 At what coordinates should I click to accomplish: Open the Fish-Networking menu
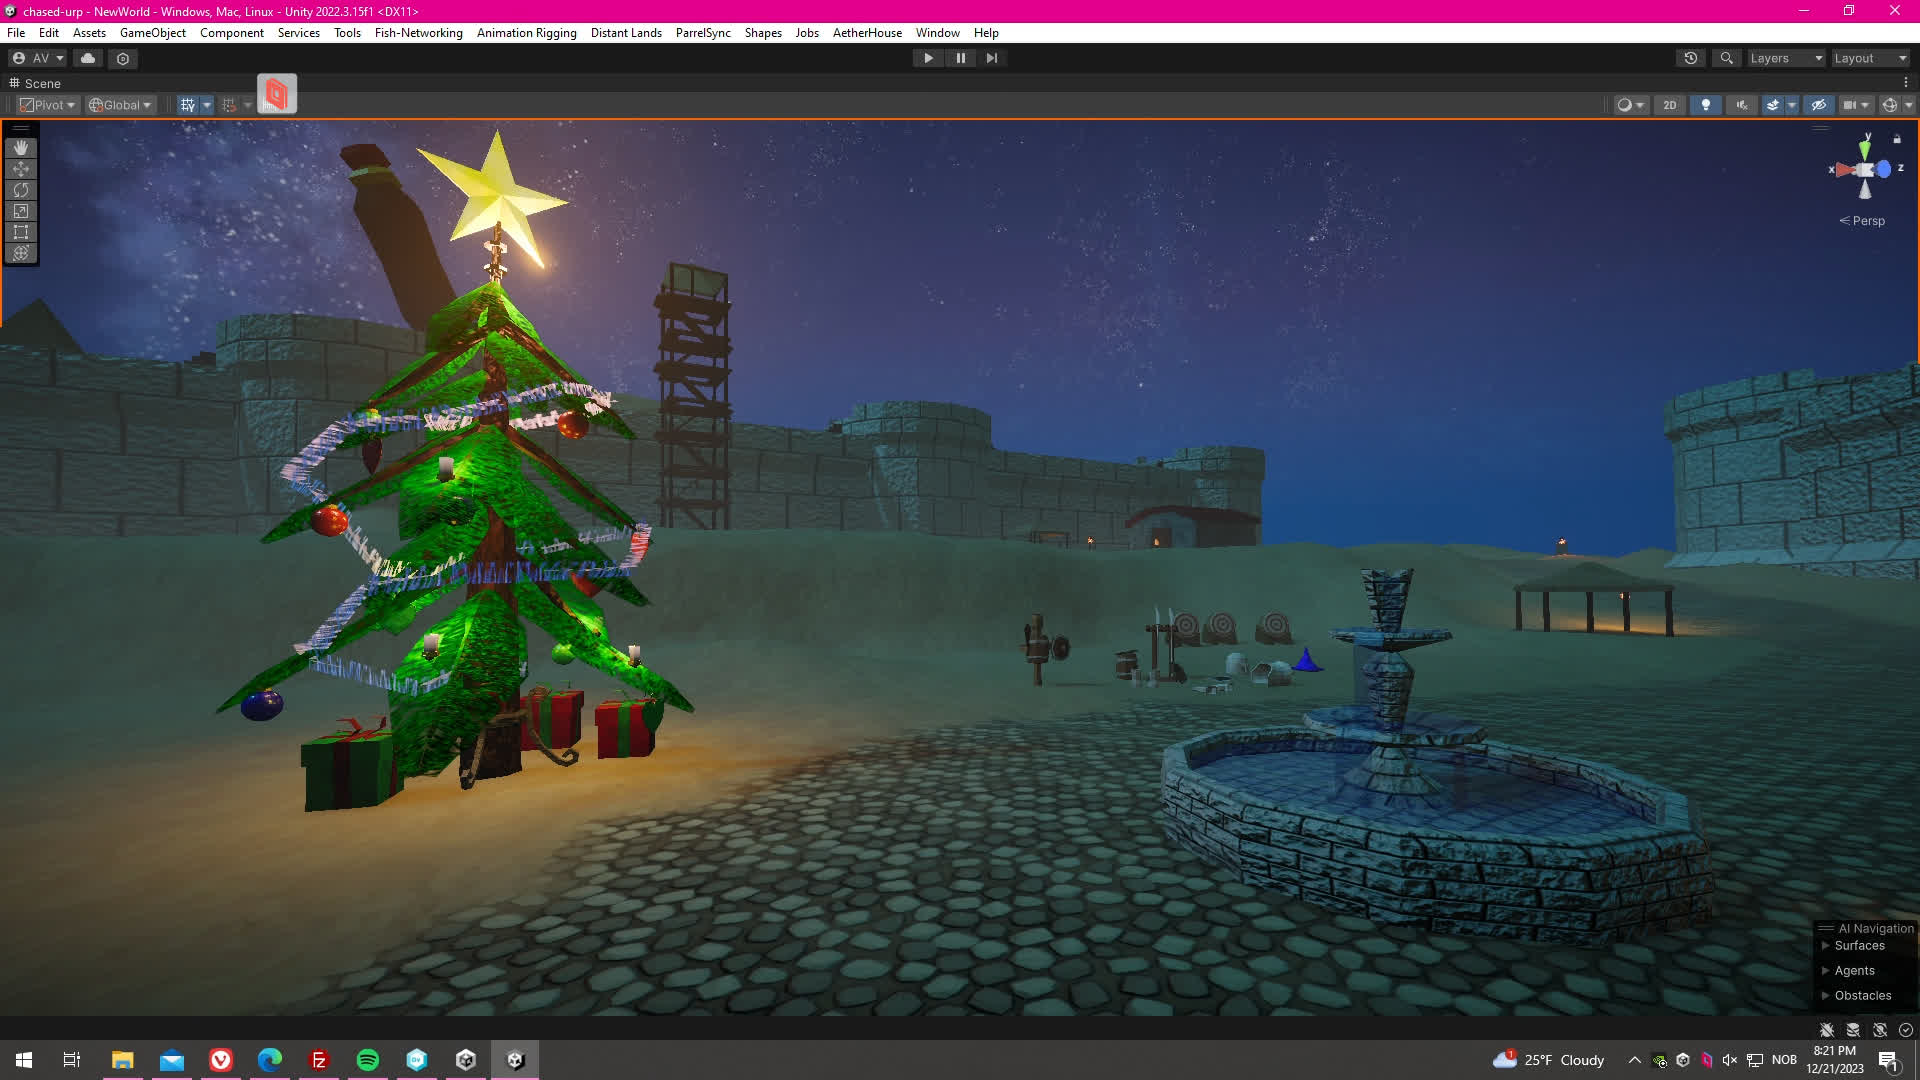click(418, 33)
